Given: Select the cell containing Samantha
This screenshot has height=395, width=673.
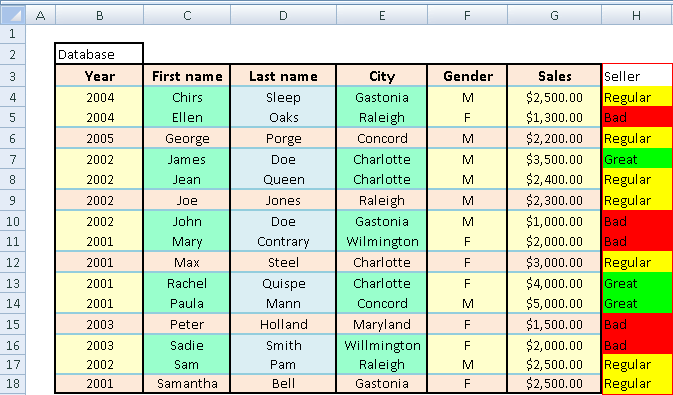Looking at the screenshot, I should pos(187,383).
